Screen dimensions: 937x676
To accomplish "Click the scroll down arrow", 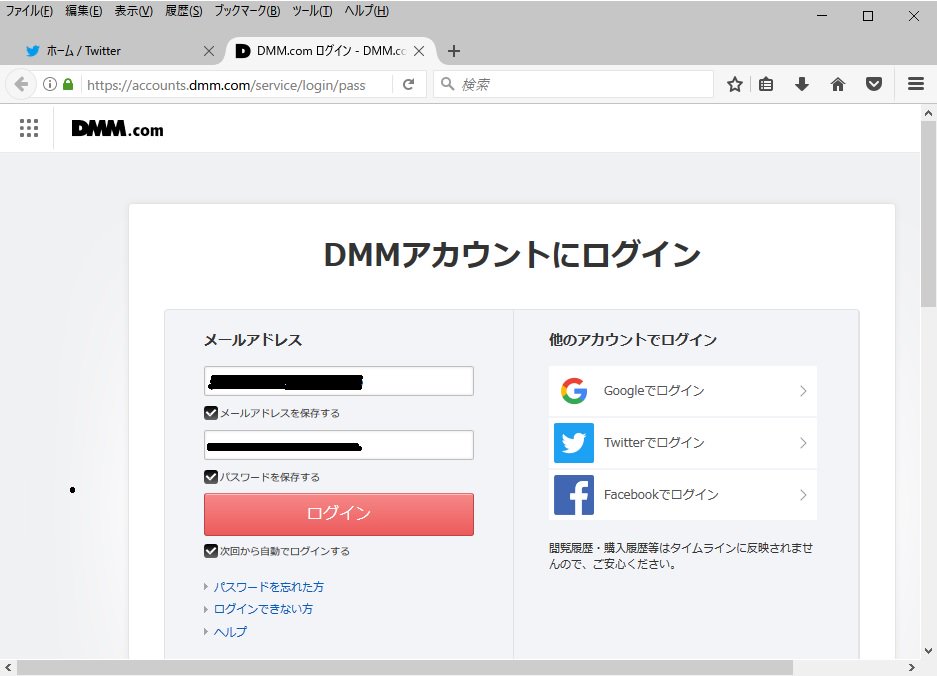I will coord(928,651).
